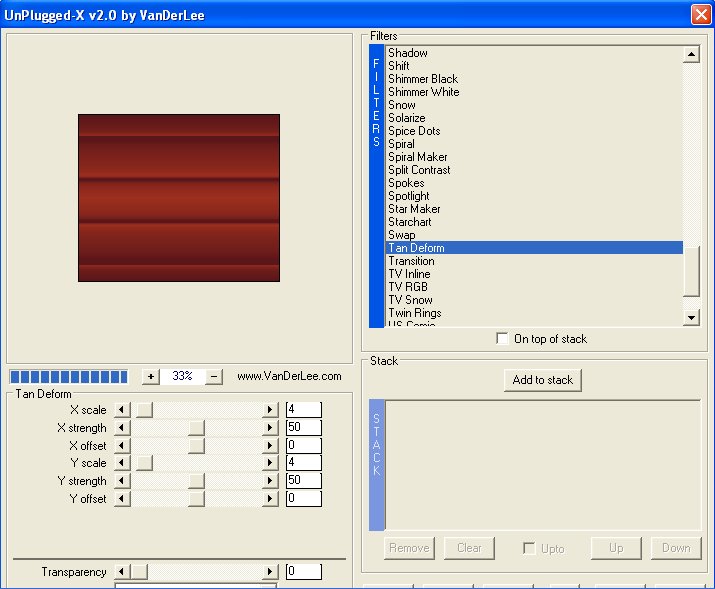Screen dimensions: 715x589
Task: Select the Starchart filter
Action: pyautogui.click(x=534, y=222)
